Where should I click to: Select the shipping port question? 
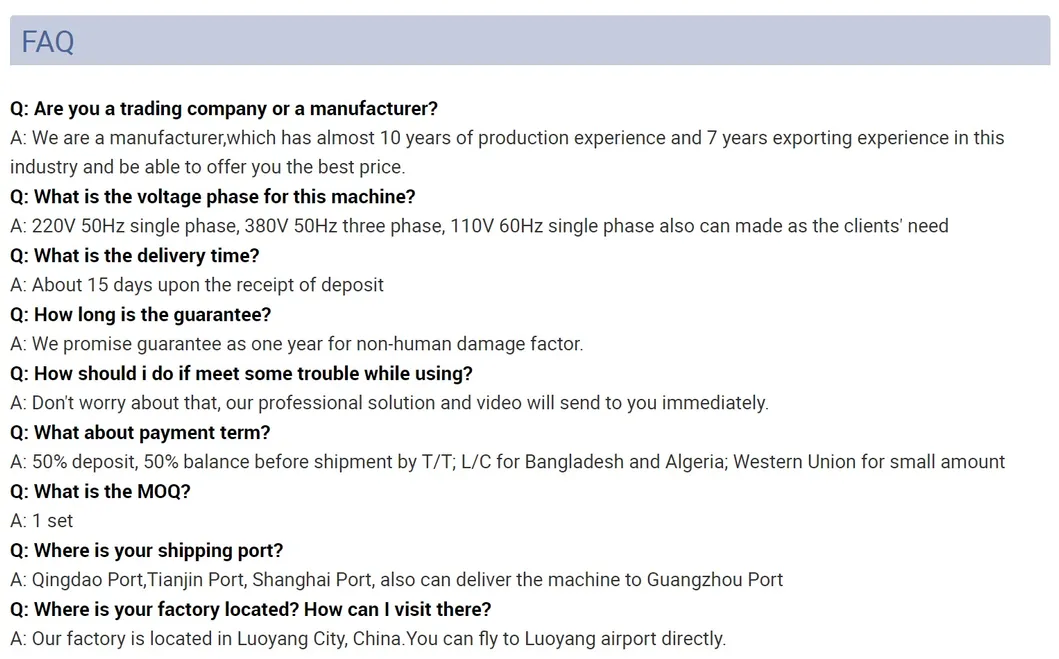(x=147, y=550)
